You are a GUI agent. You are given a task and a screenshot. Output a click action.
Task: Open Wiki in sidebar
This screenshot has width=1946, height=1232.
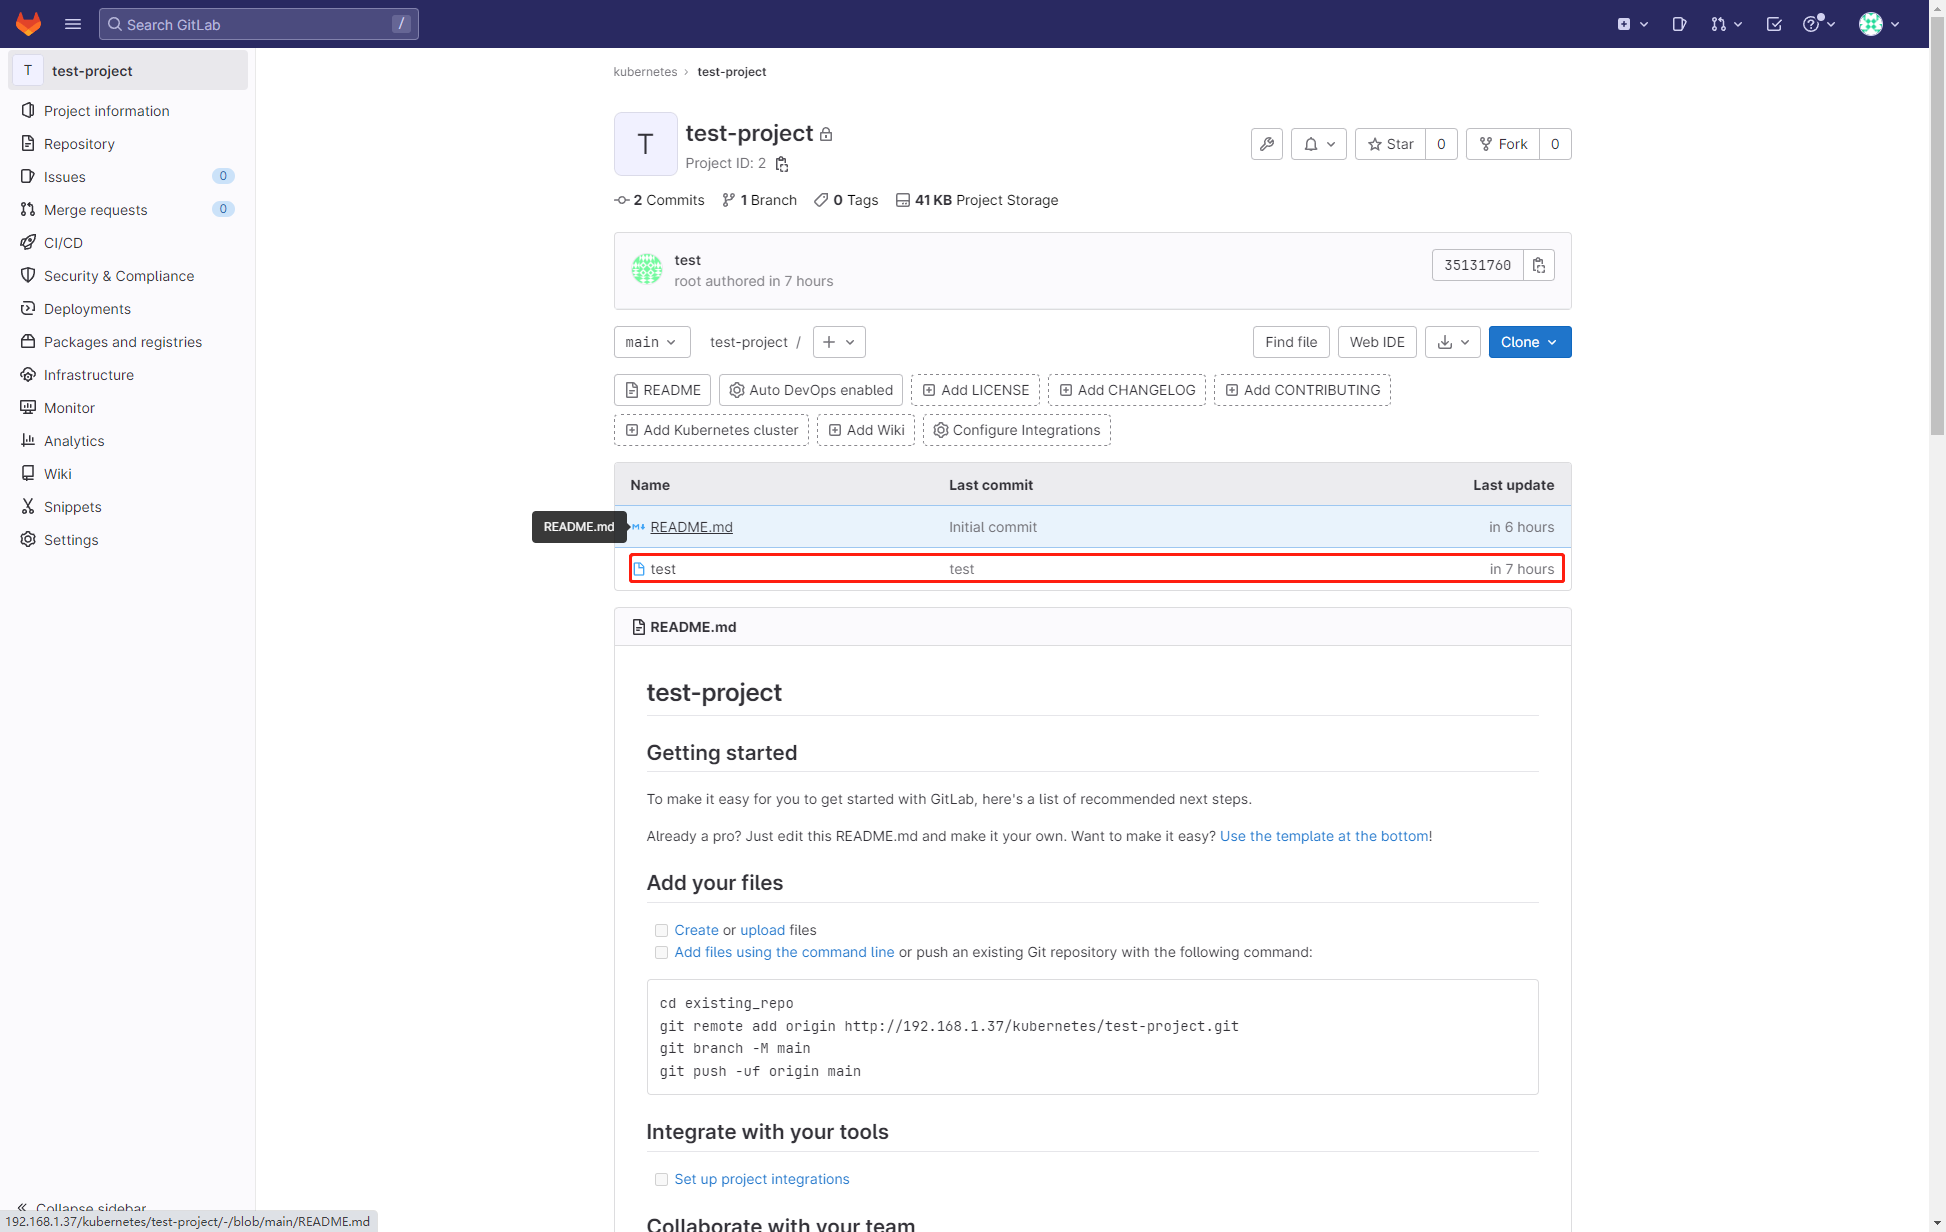58,474
